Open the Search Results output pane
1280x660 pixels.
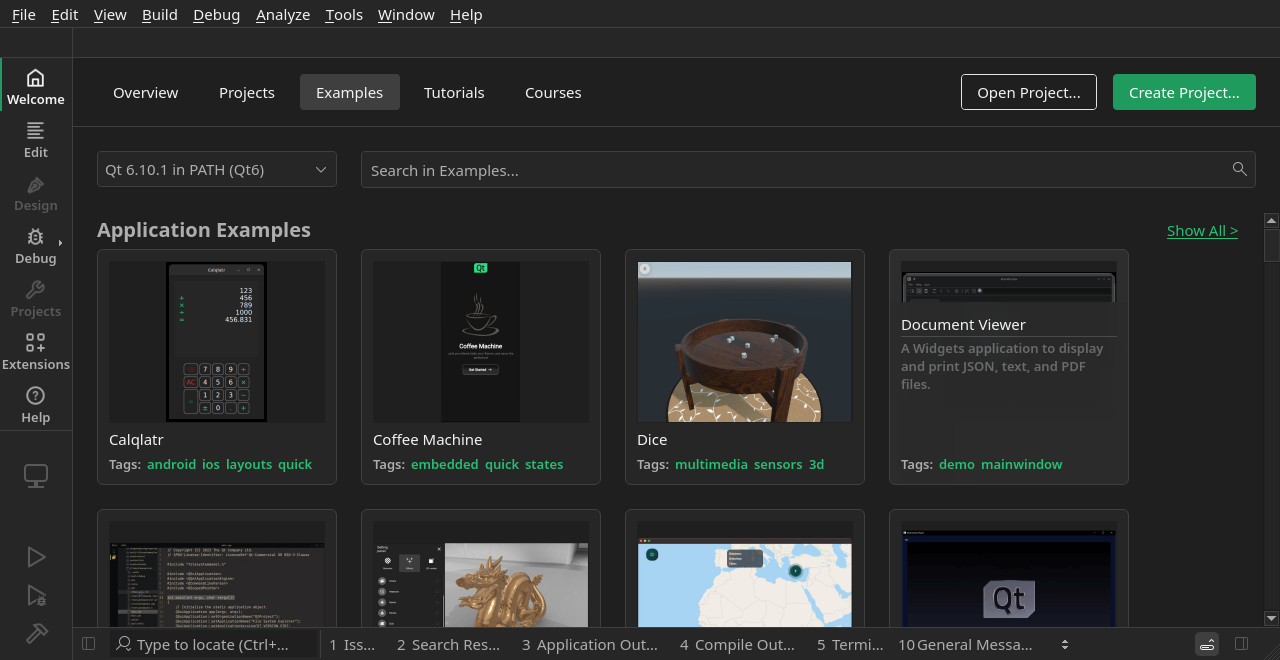click(x=448, y=644)
